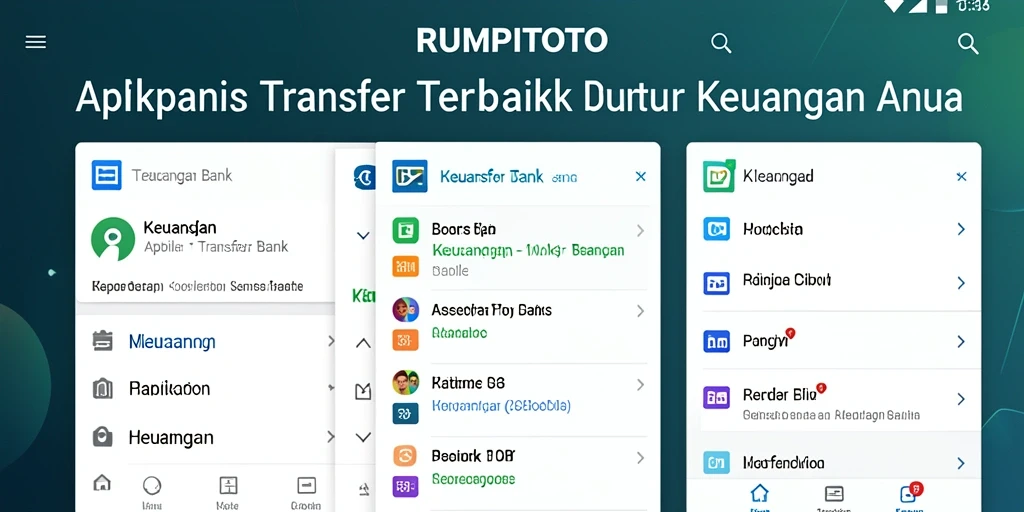Click the blue Teucangar Bank logo icon

(x=106, y=175)
